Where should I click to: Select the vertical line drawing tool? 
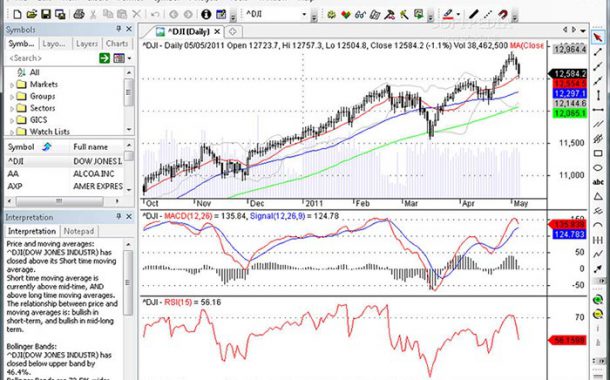[598, 95]
